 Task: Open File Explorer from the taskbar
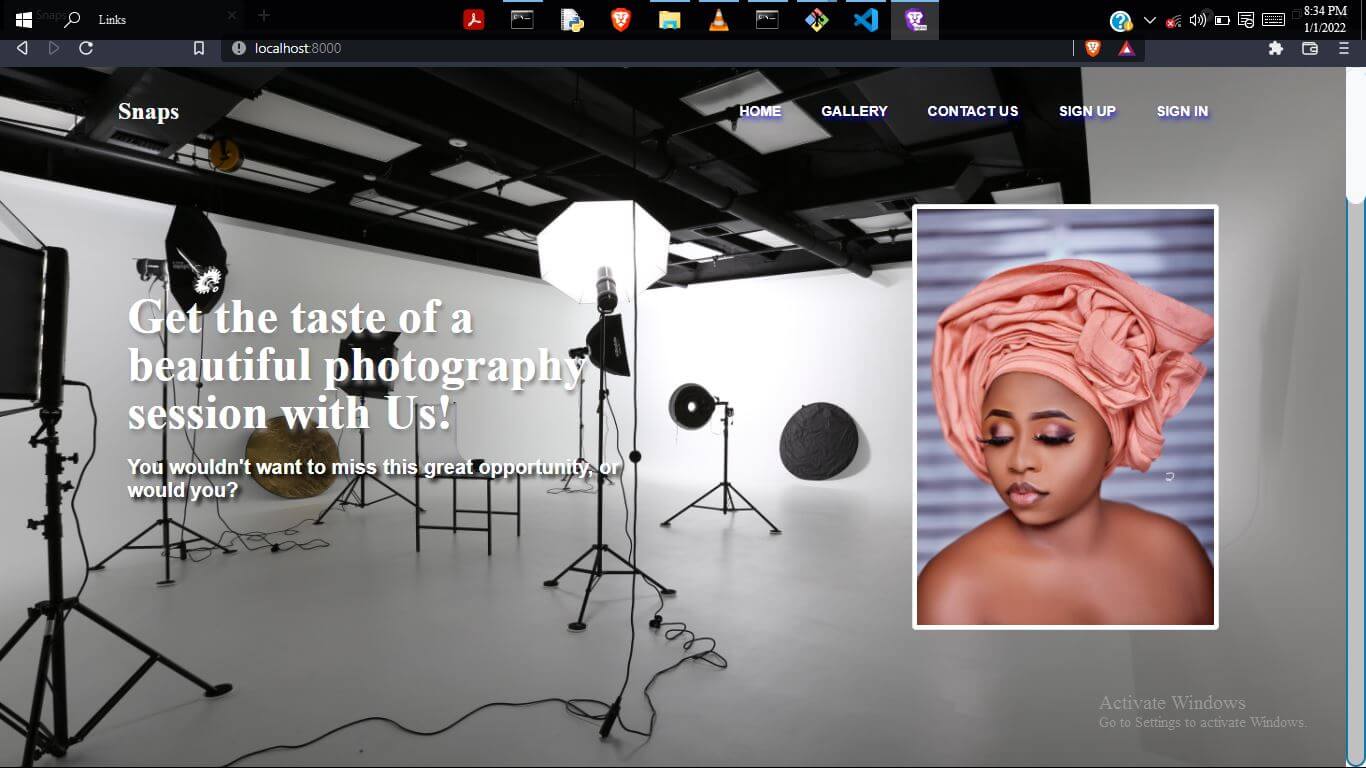[x=670, y=19]
